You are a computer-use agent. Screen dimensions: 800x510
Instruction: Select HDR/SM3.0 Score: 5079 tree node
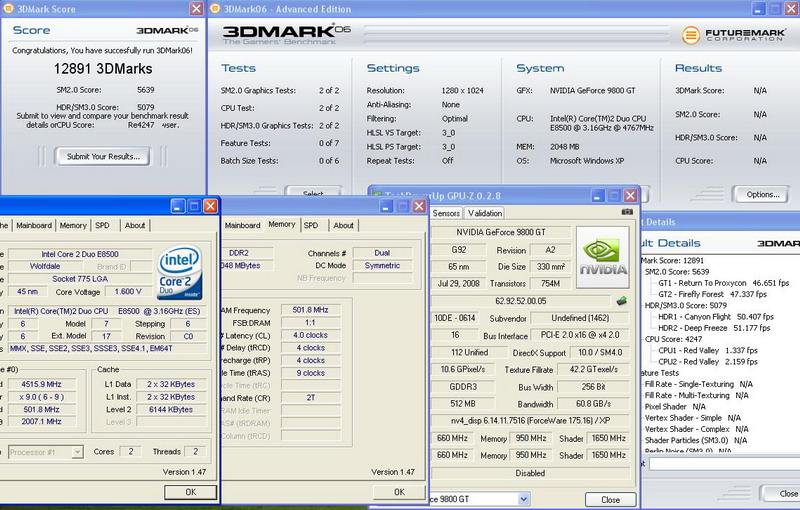pyautogui.click(x=685, y=305)
